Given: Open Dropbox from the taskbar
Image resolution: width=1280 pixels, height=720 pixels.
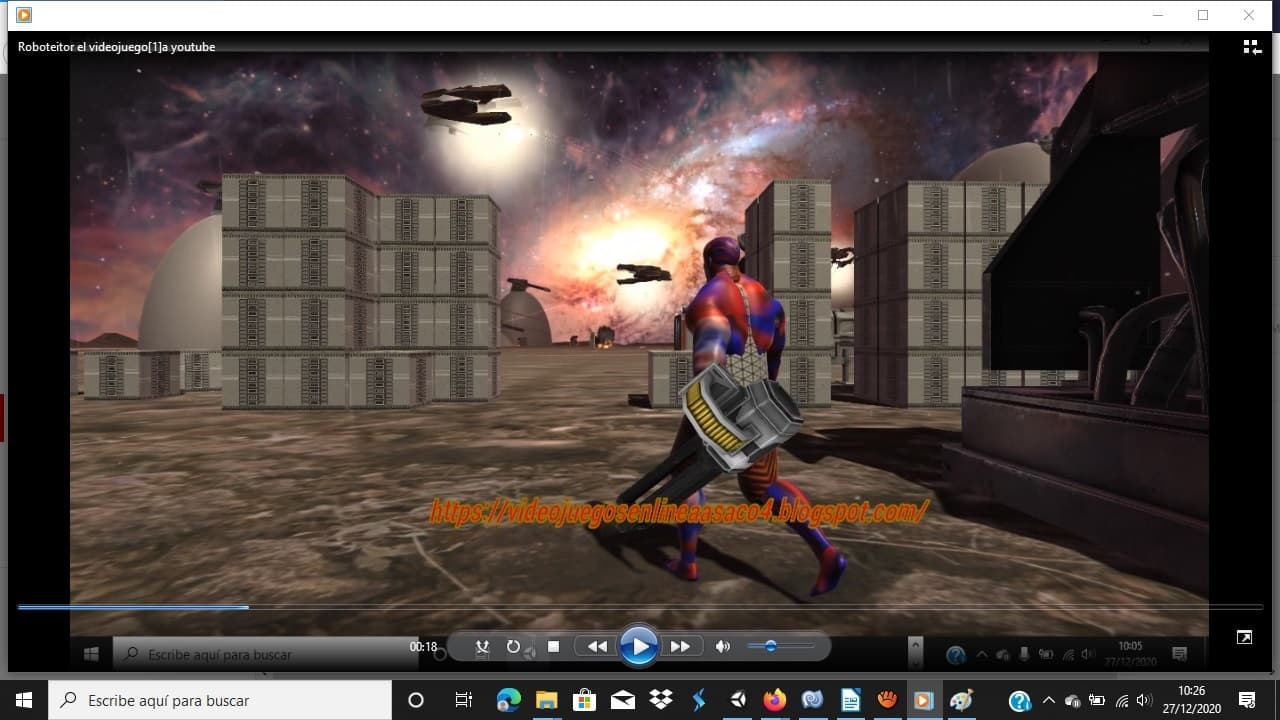Looking at the screenshot, I should coord(660,700).
